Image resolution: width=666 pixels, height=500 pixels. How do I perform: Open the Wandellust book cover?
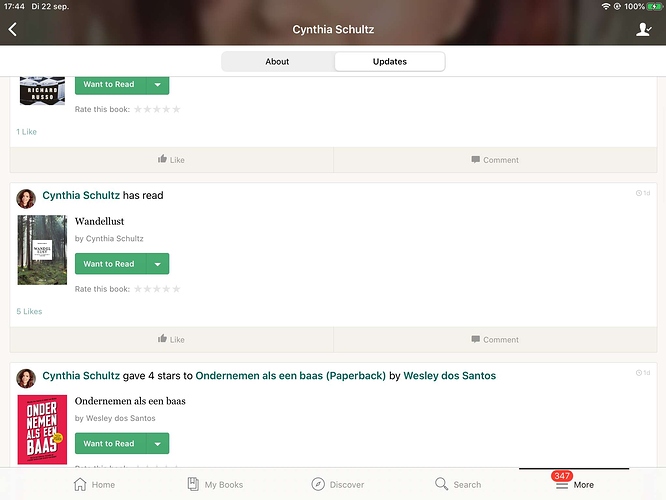pos(42,250)
